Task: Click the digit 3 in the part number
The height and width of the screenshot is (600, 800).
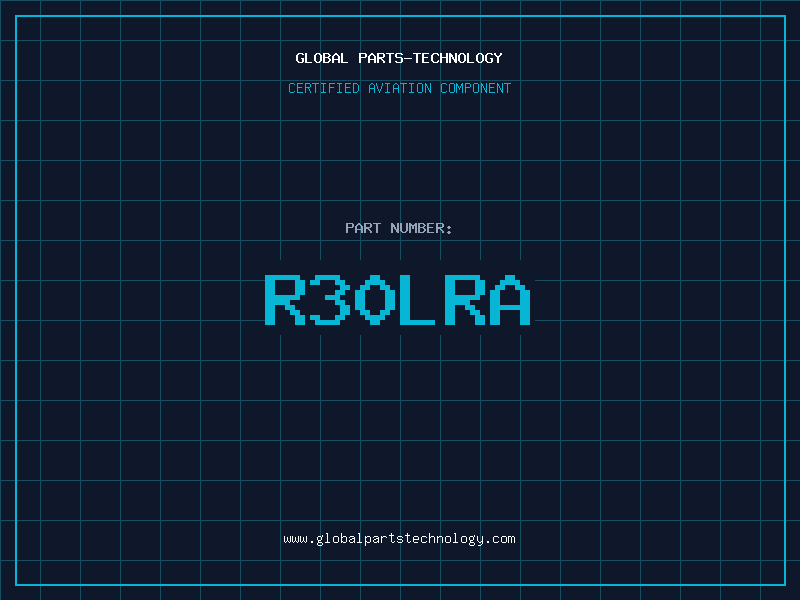Action: click(330, 299)
